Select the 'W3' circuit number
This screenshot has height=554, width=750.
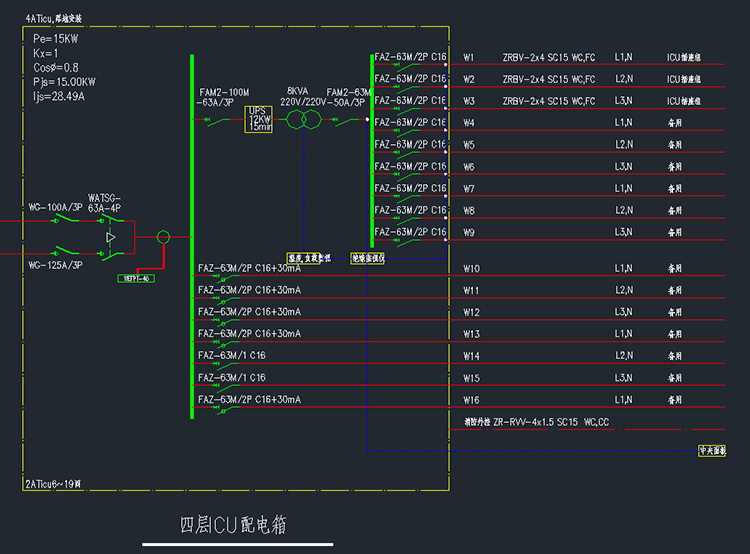pyautogui.click(x=469, y=101)
